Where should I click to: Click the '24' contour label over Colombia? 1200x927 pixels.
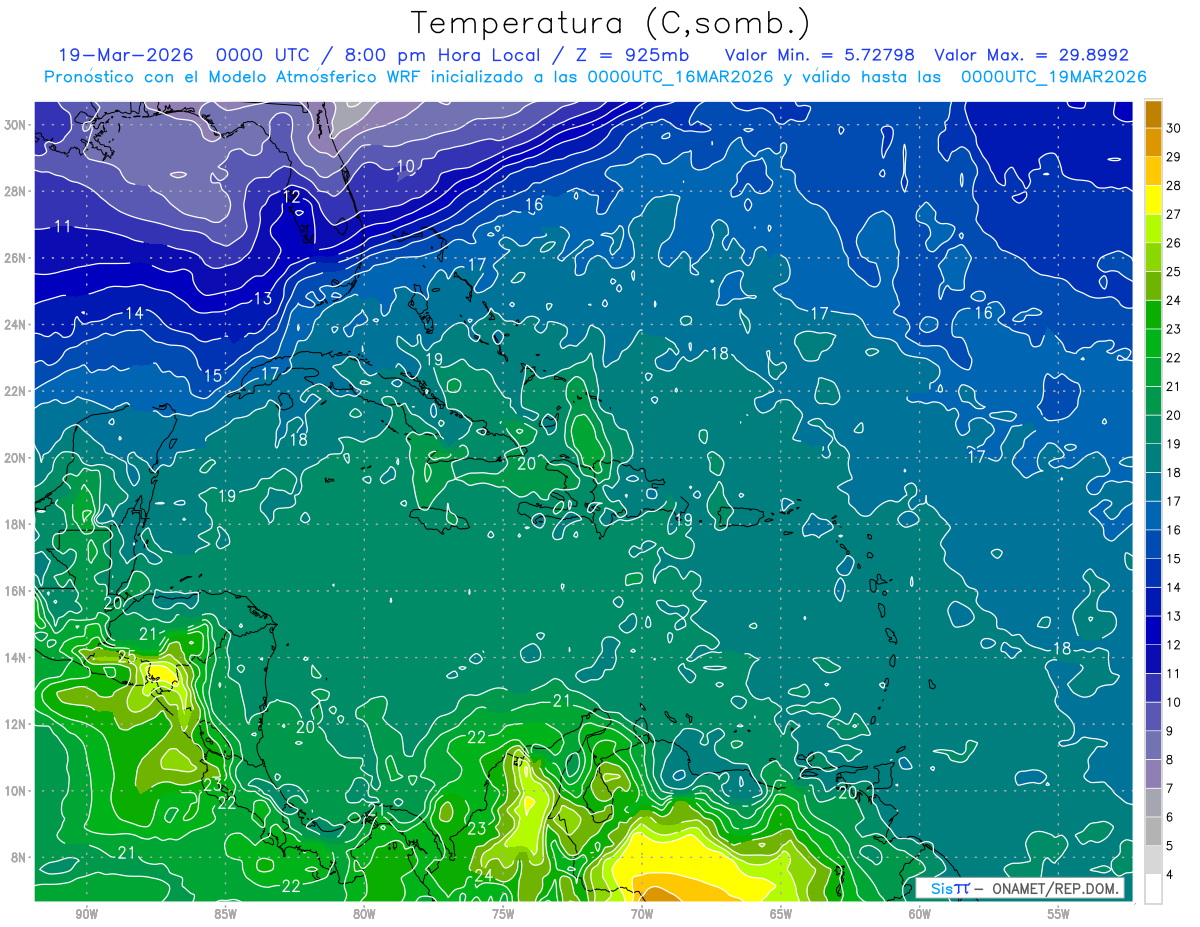[x=483, y=875]
